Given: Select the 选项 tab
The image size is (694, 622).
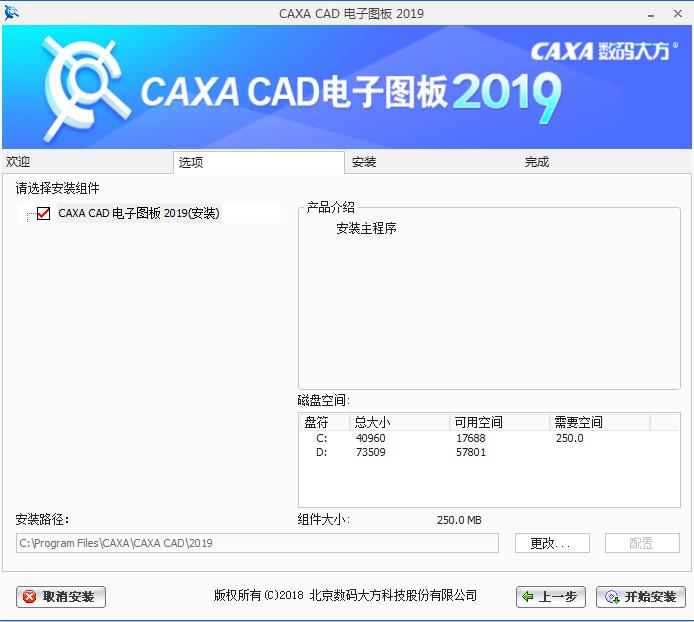Looking at the screenshot, I should point(259,162).
